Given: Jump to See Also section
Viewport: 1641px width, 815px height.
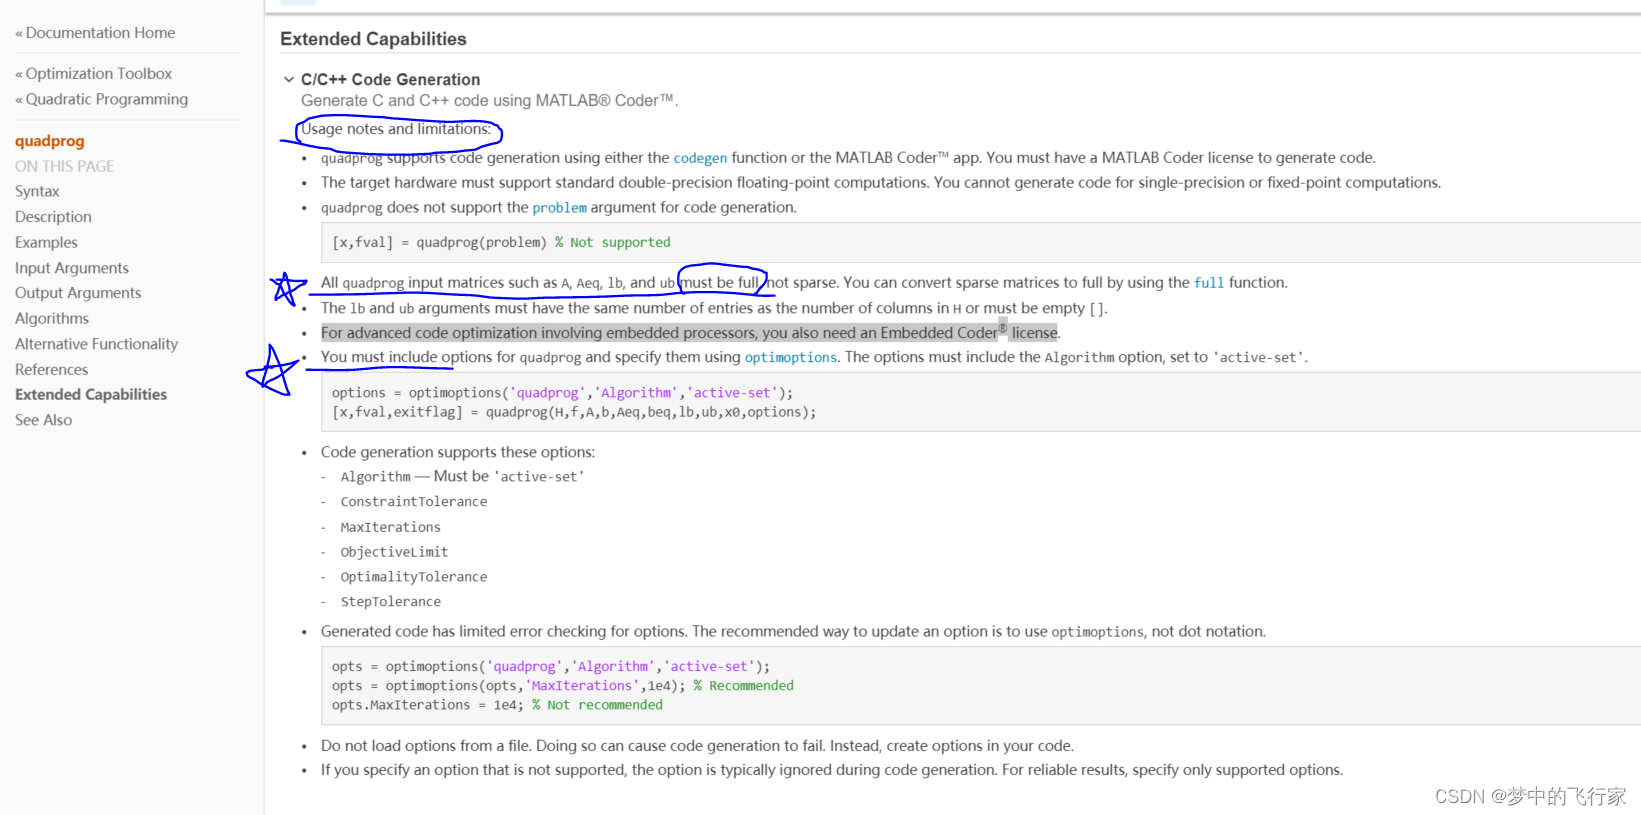Looking at the screenshot, I should [43, 420].
